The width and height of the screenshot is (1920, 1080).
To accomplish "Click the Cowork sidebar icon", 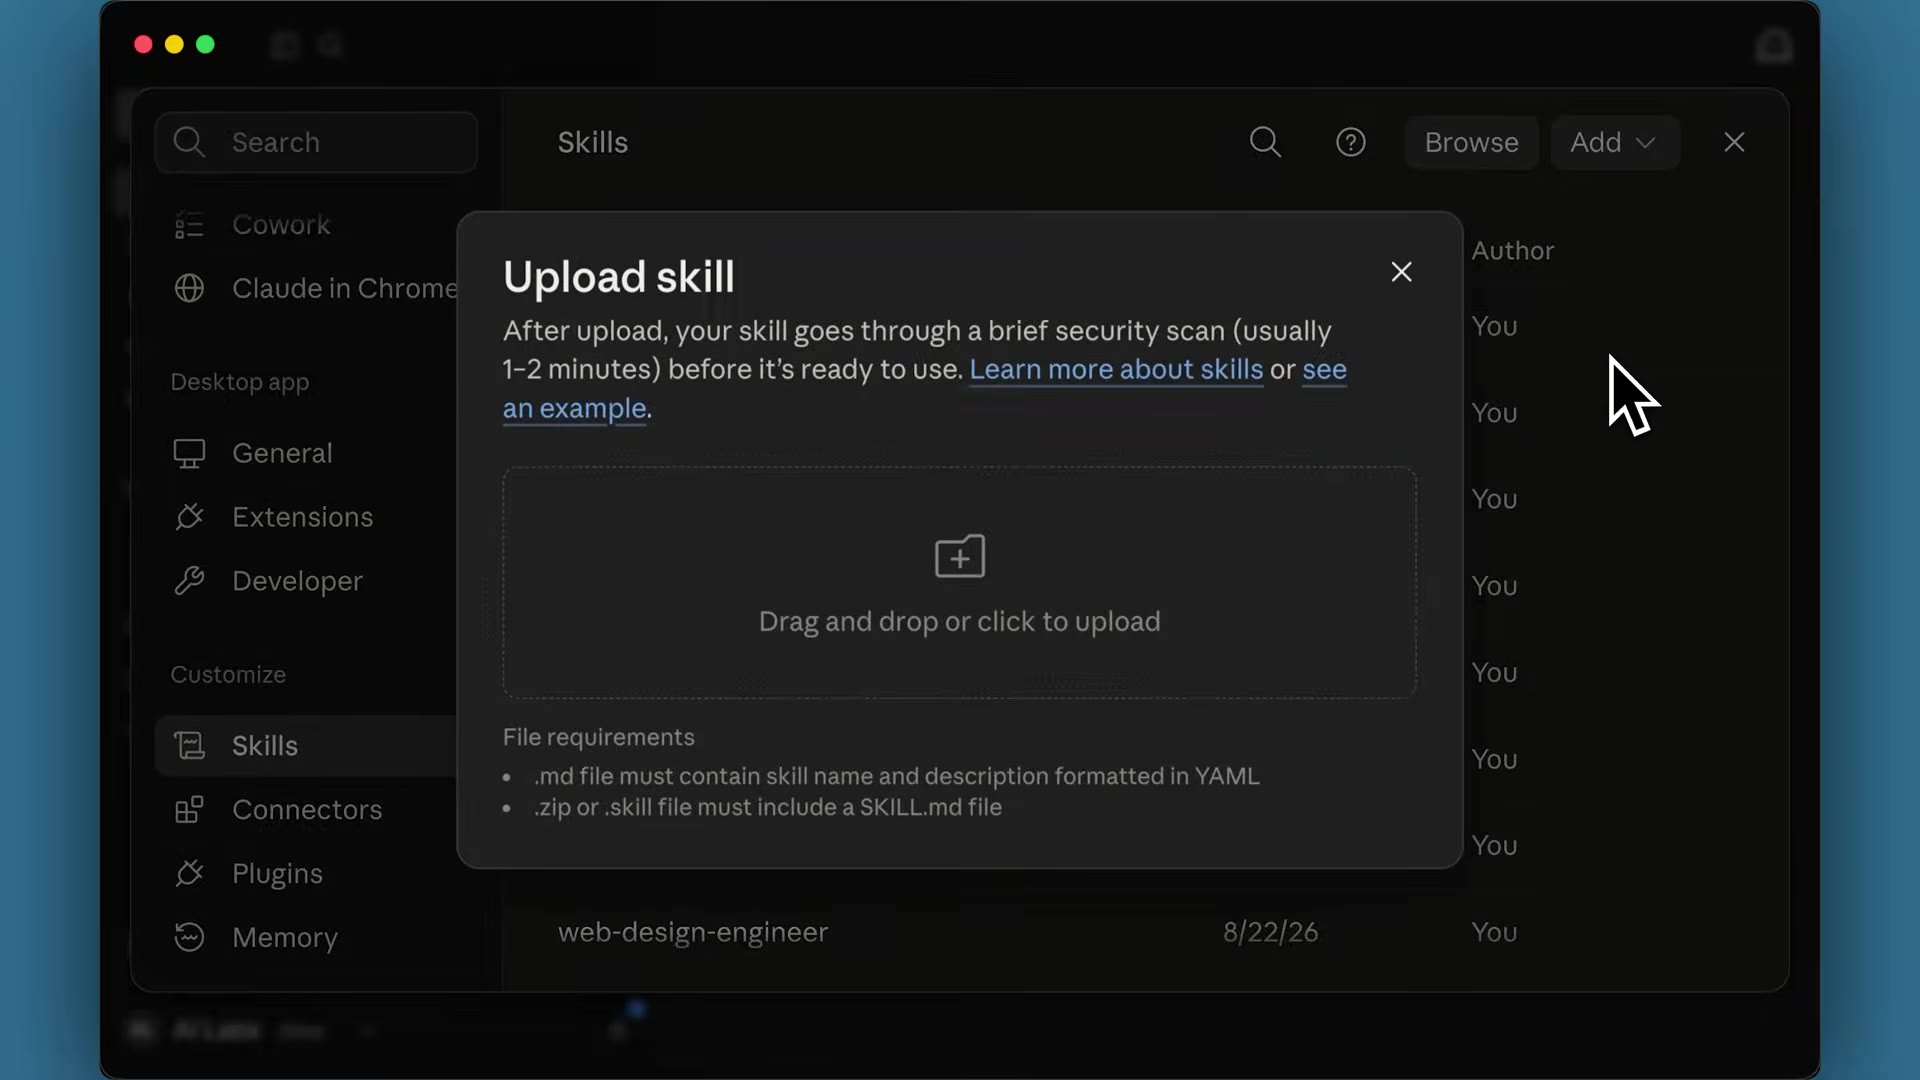I will click(189, 225).
